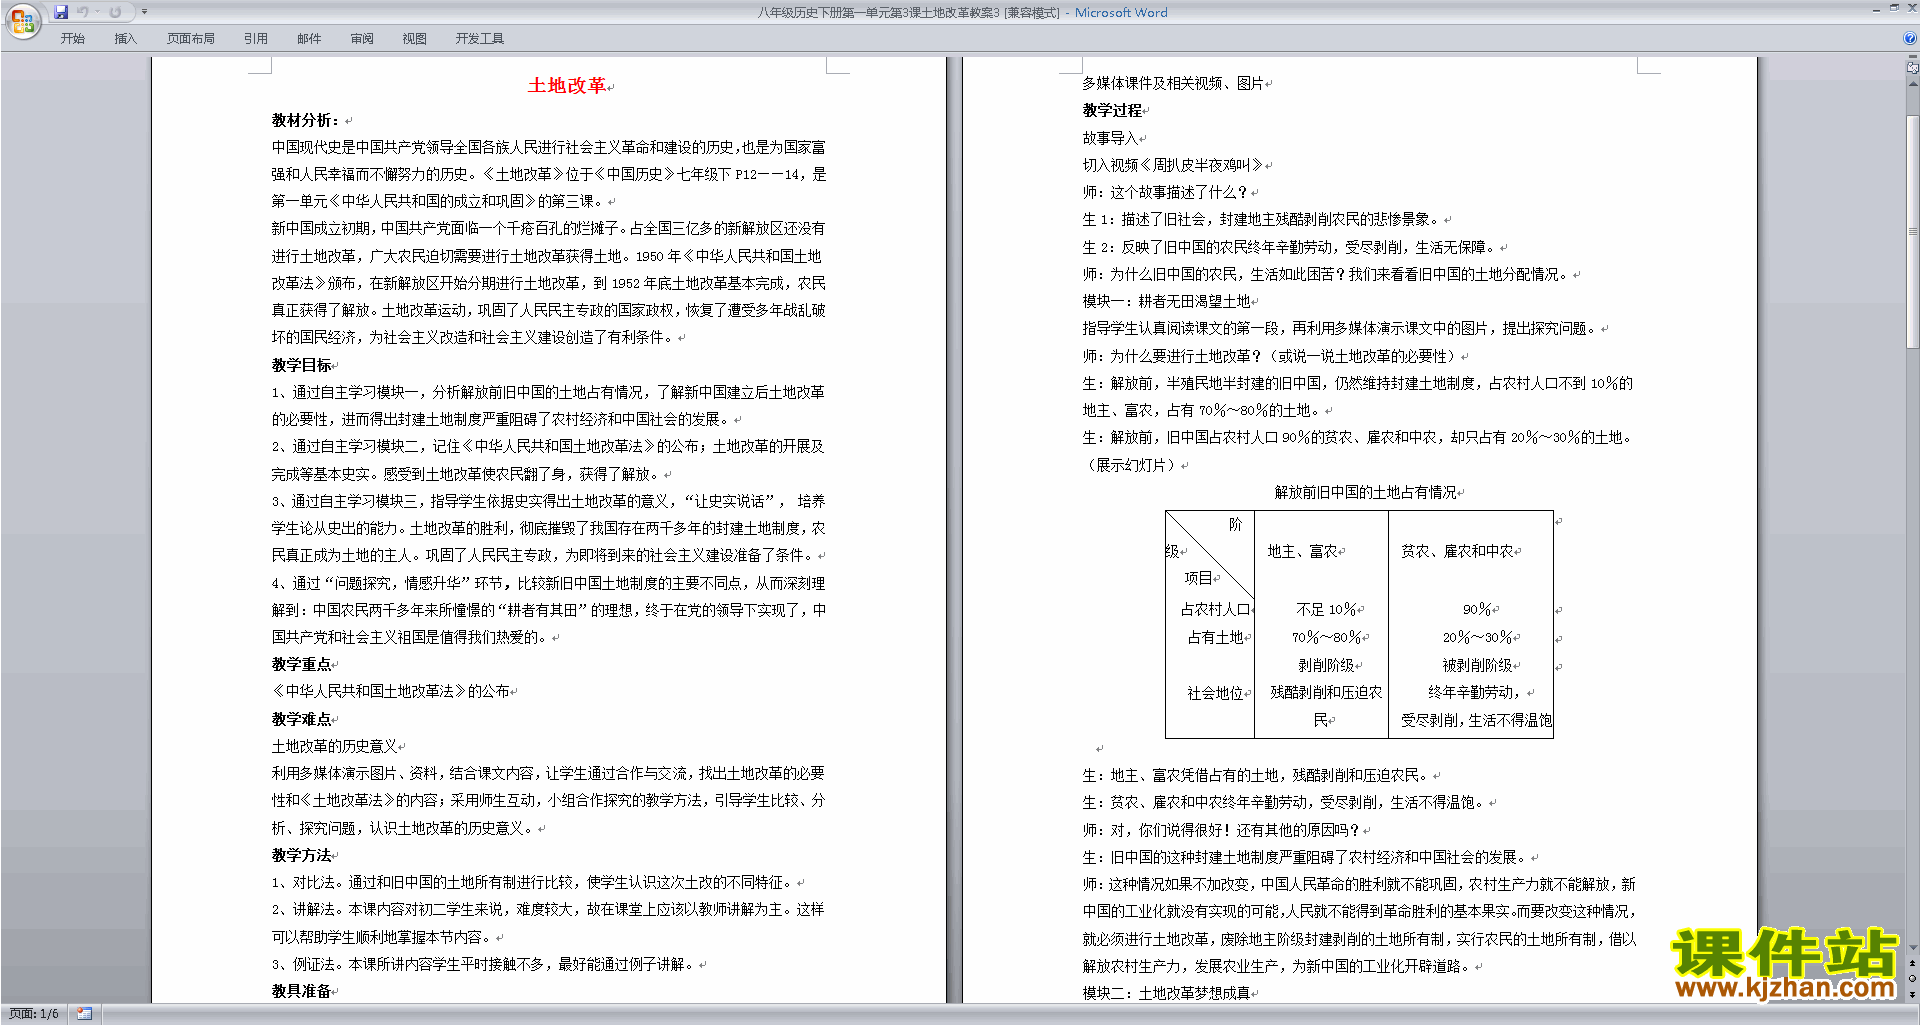Switch to the 视图 tab

pyautogui.click(x=414, y=39)
